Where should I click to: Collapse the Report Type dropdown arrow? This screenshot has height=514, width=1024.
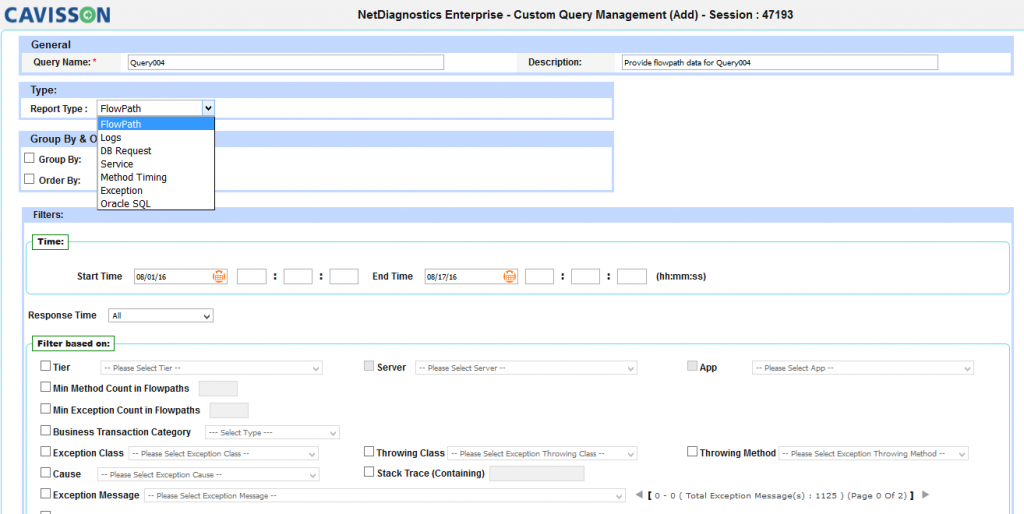click(x=208, y=108)
